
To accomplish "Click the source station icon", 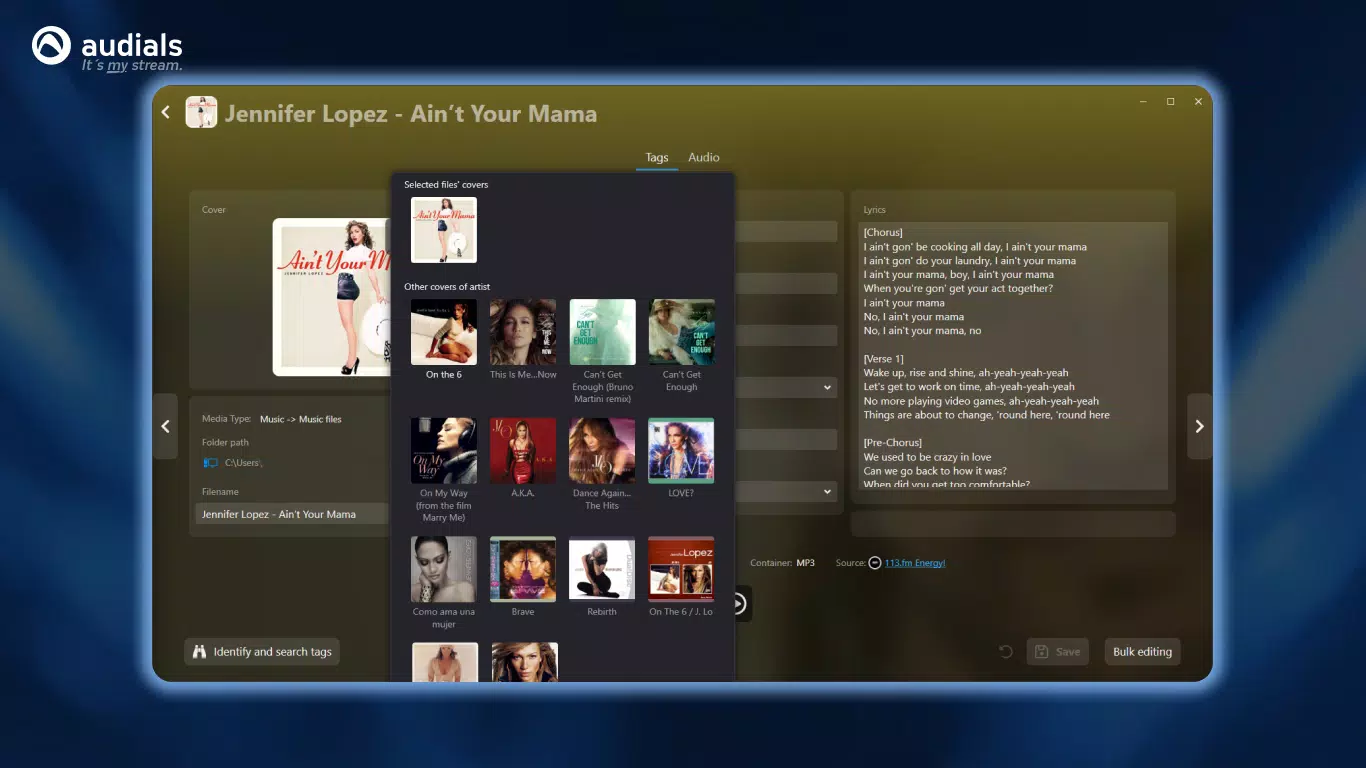I will click(875, 563).
